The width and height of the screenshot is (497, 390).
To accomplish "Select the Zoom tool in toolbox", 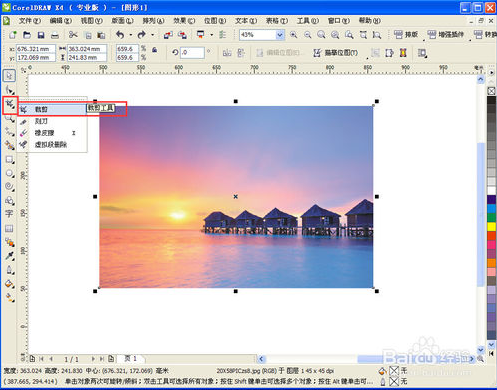I will [9, 118].
